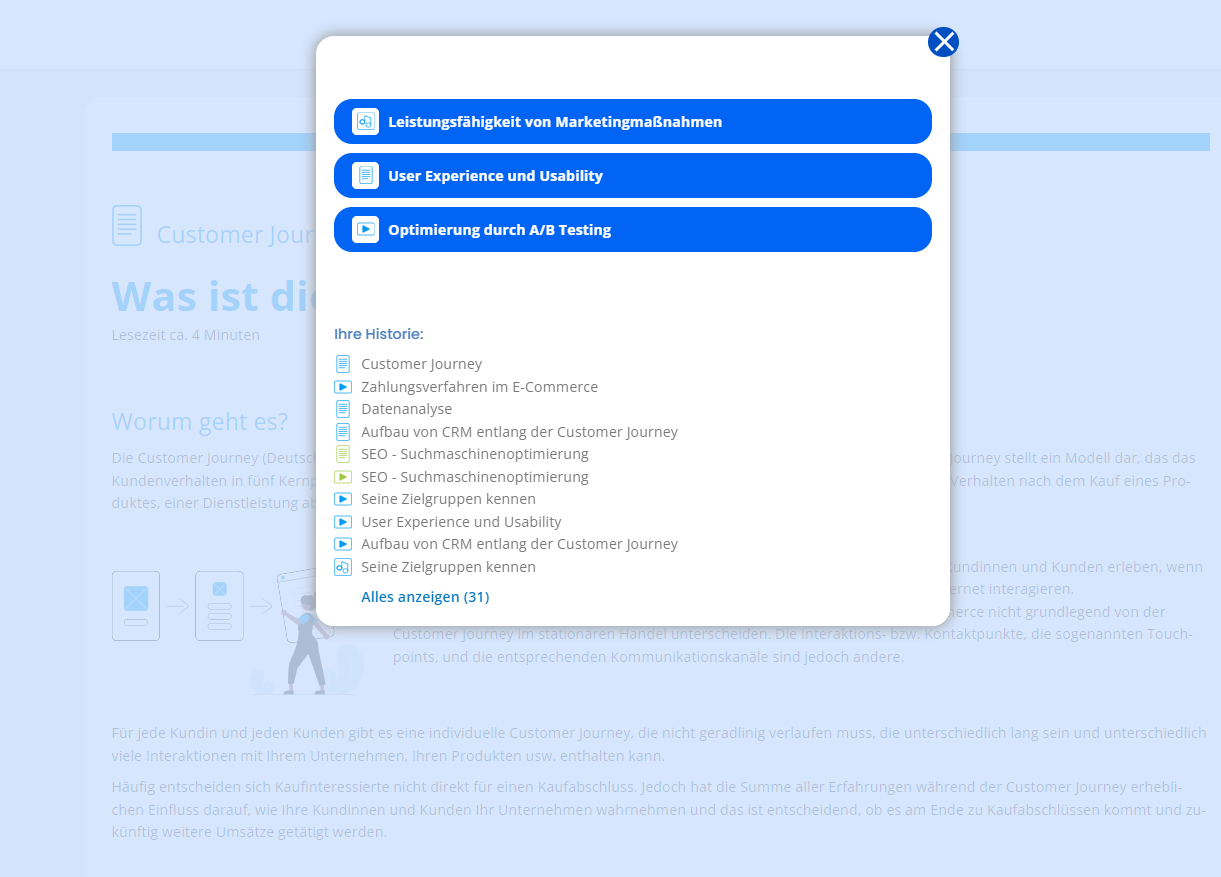Open Aufbau von CRM document history entry

click(519, 432)
